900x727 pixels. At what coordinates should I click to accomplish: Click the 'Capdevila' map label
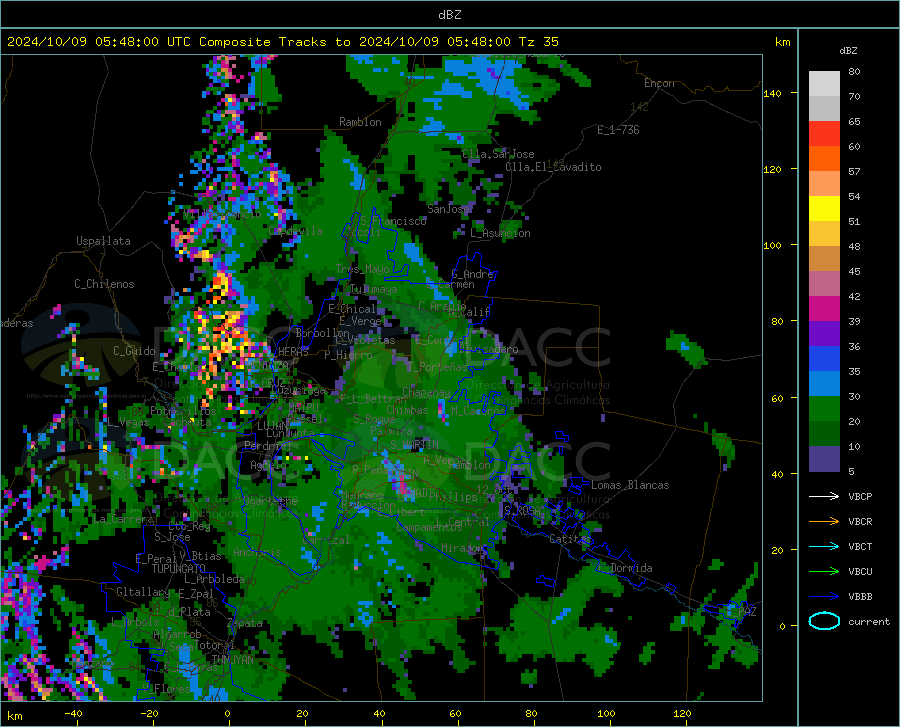296,231
